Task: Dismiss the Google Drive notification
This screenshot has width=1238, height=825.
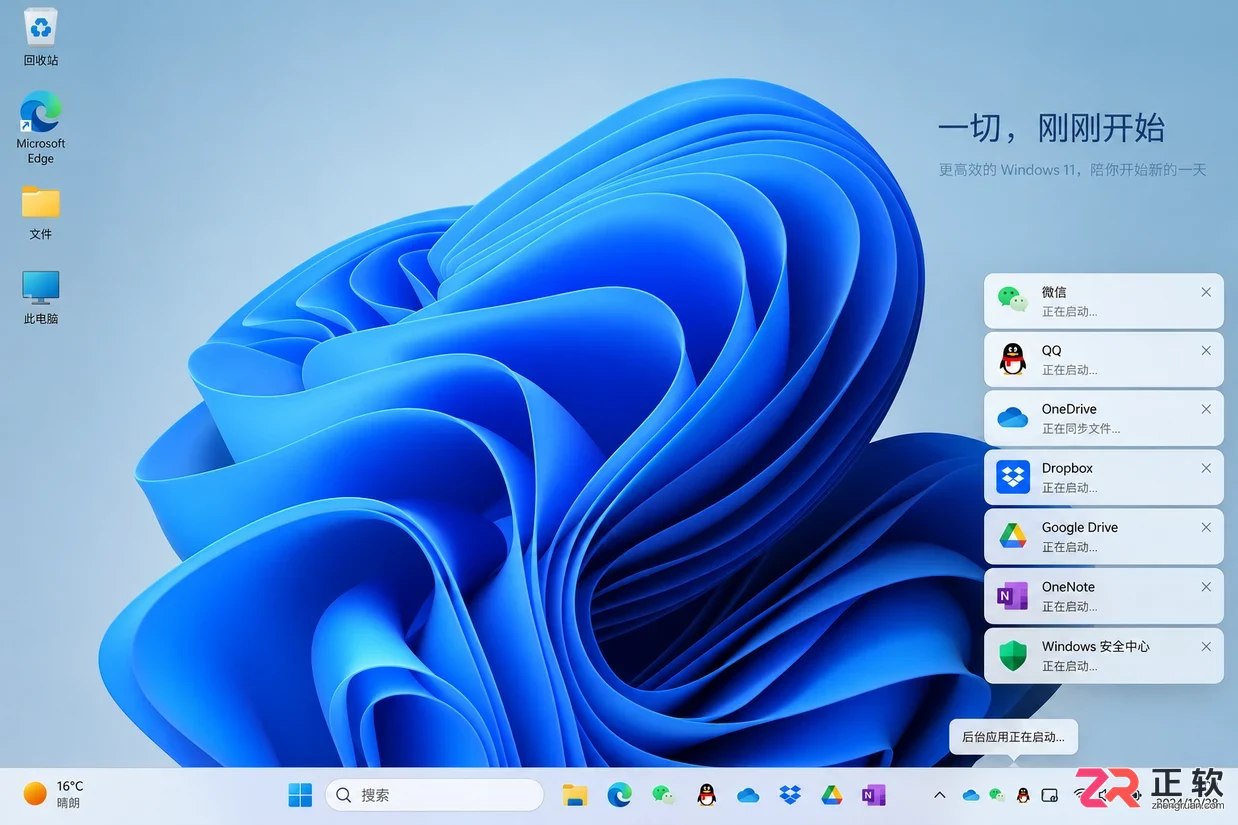Action: click(x=1206, y=527)
